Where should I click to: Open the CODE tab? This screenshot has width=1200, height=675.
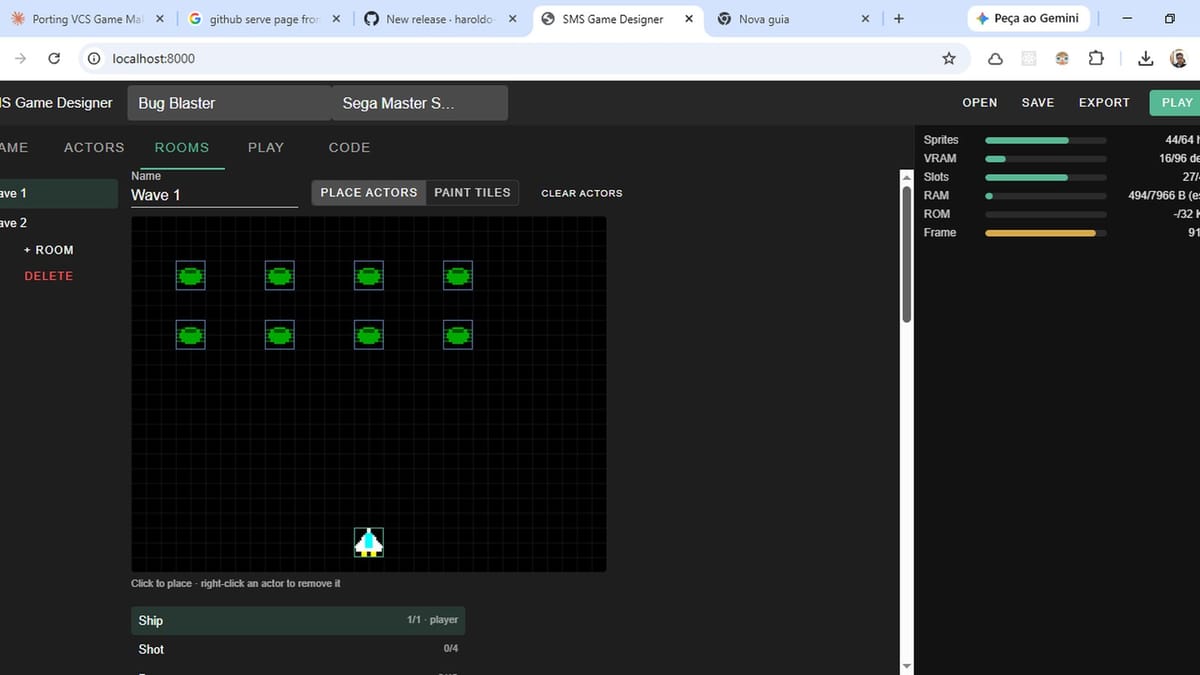click(349, 147)
